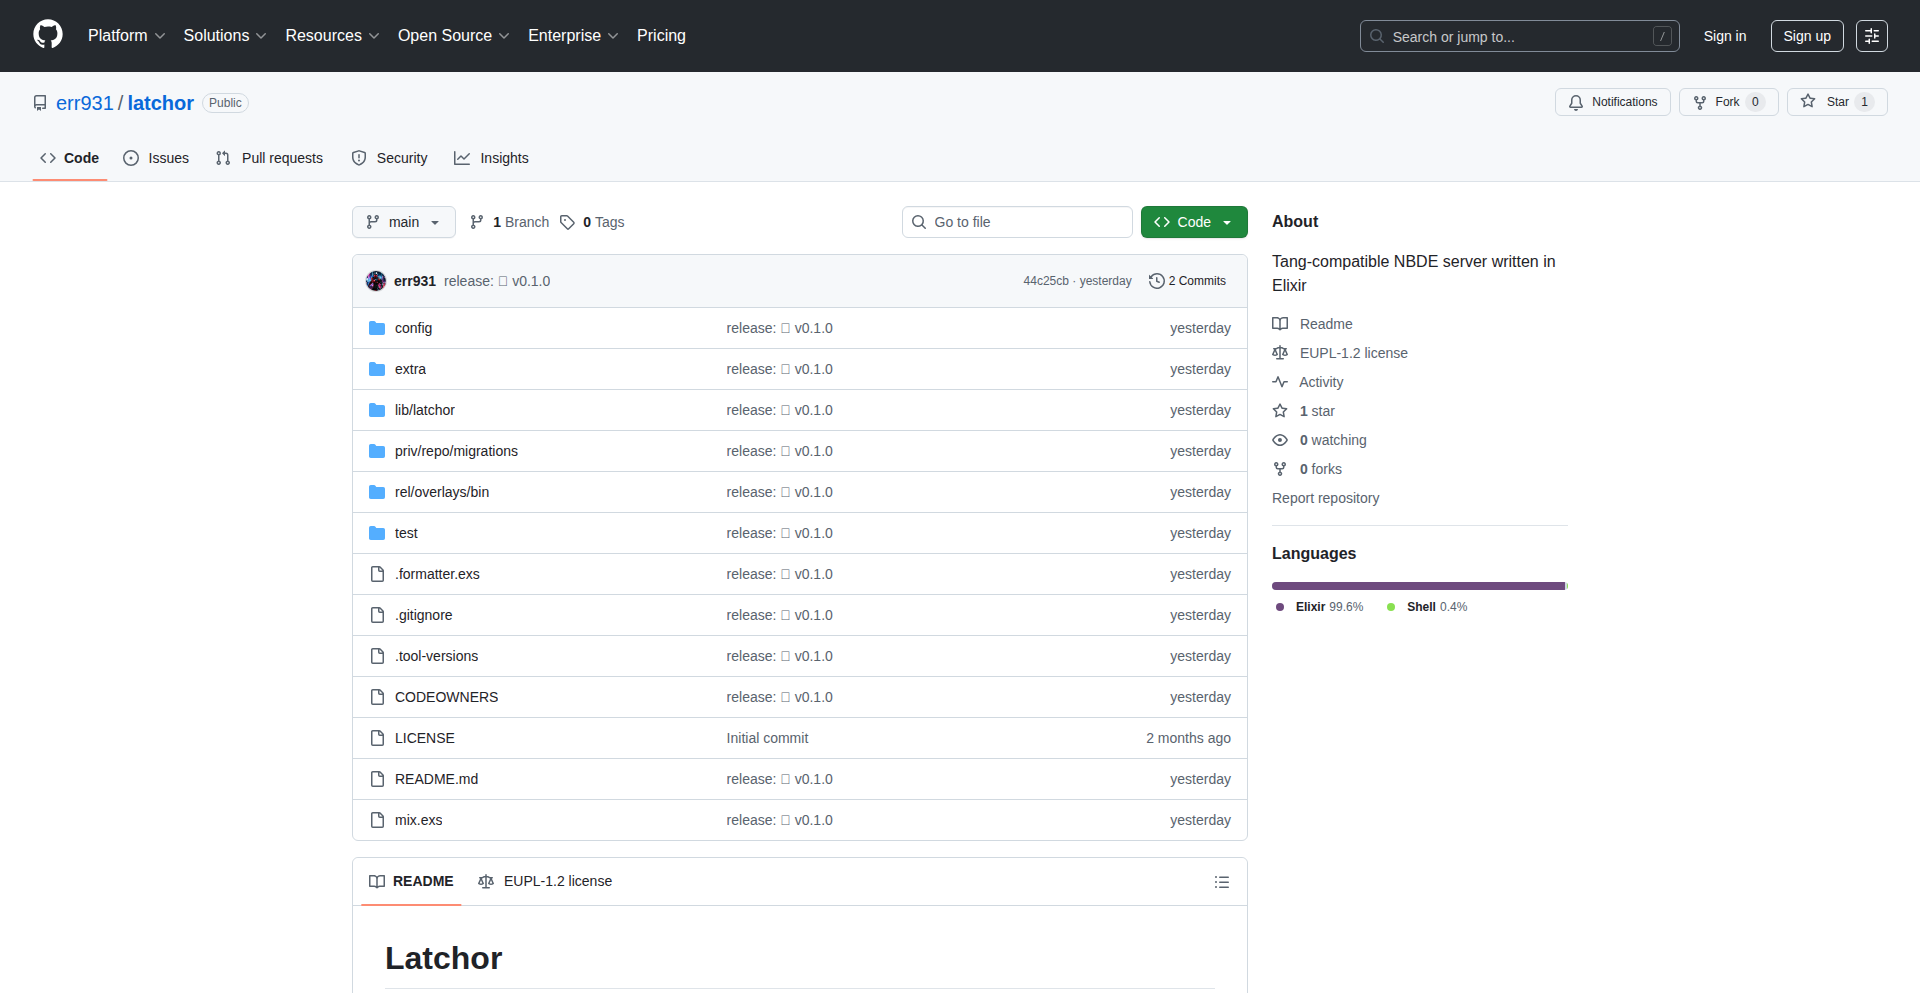The height and width of the screenshot is (993, 1920).
Task: Click the Sign up button
Action: tap(1807, 36)
